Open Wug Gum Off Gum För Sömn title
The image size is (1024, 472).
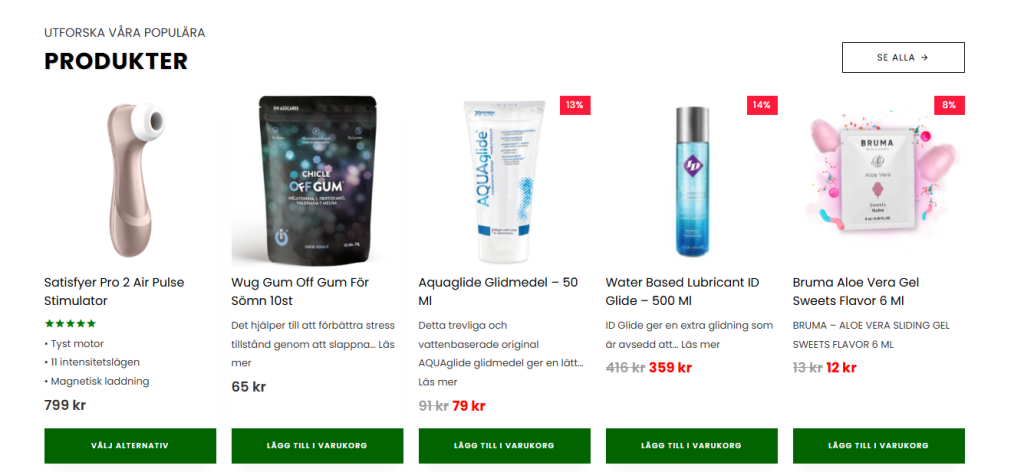pyautogui.click(x=300, y=292)
